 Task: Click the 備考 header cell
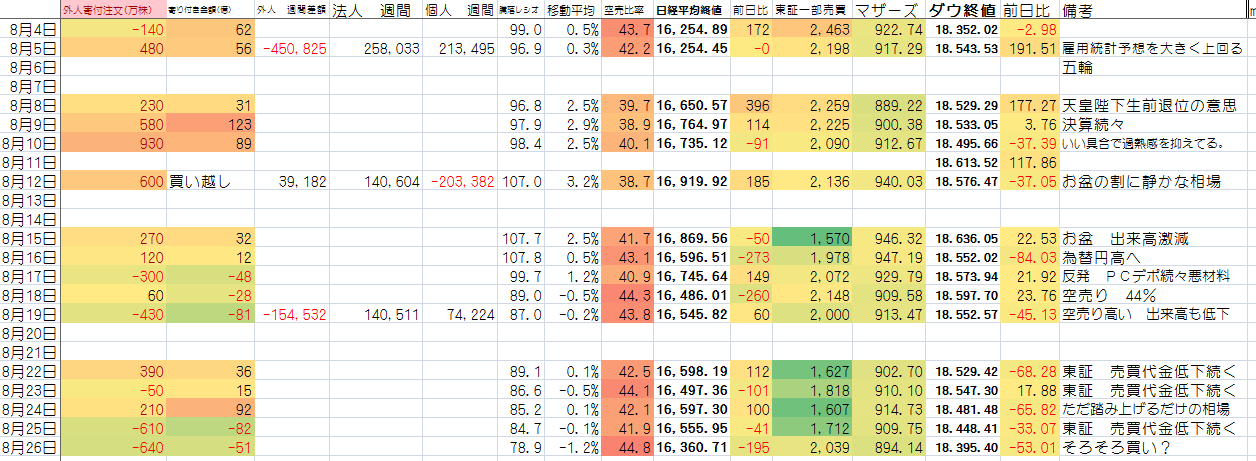[x=1077, y=11]
